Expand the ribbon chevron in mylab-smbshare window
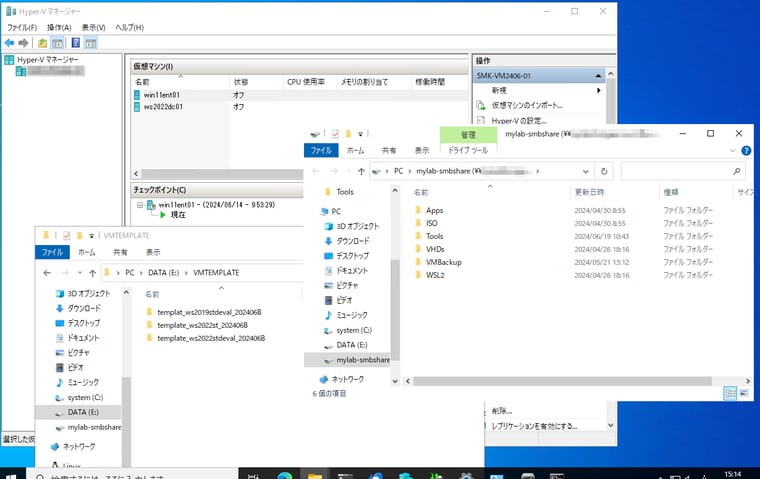Image resolution: width=760 pixels, height=479 pixels. point(732,151)
